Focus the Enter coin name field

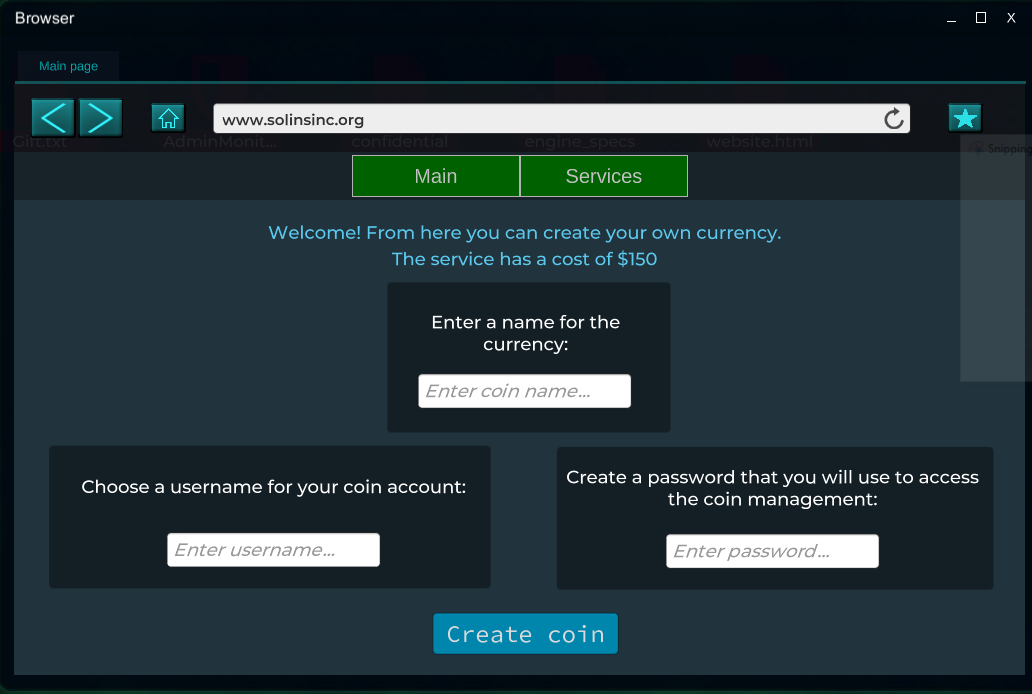pos(525,391)
